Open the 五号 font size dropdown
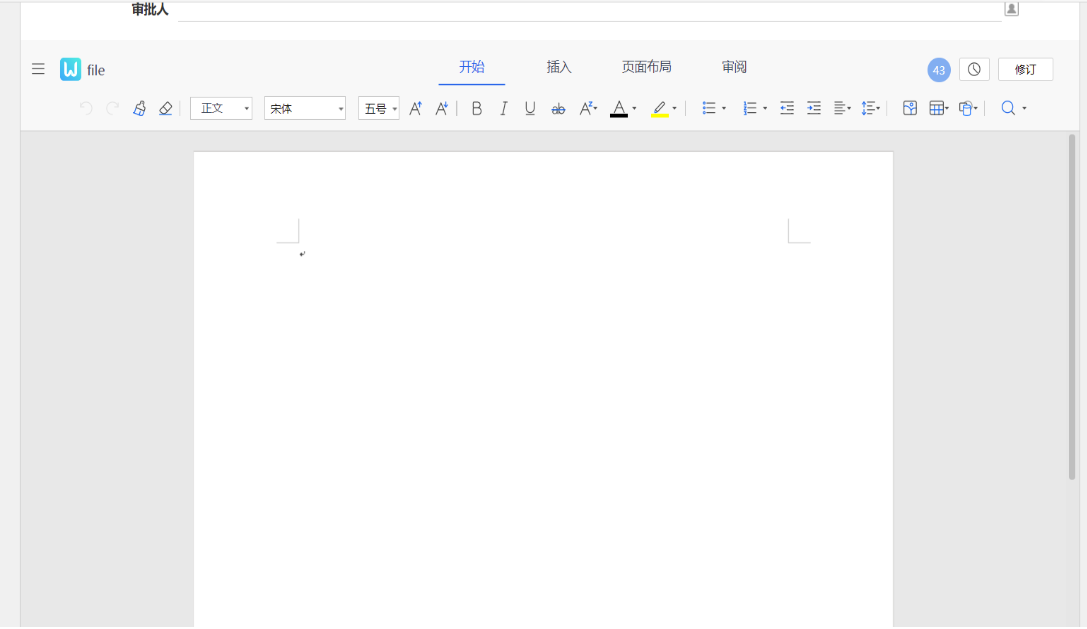1087x629 pixels. pyautogui.click(x=379, y=108)
